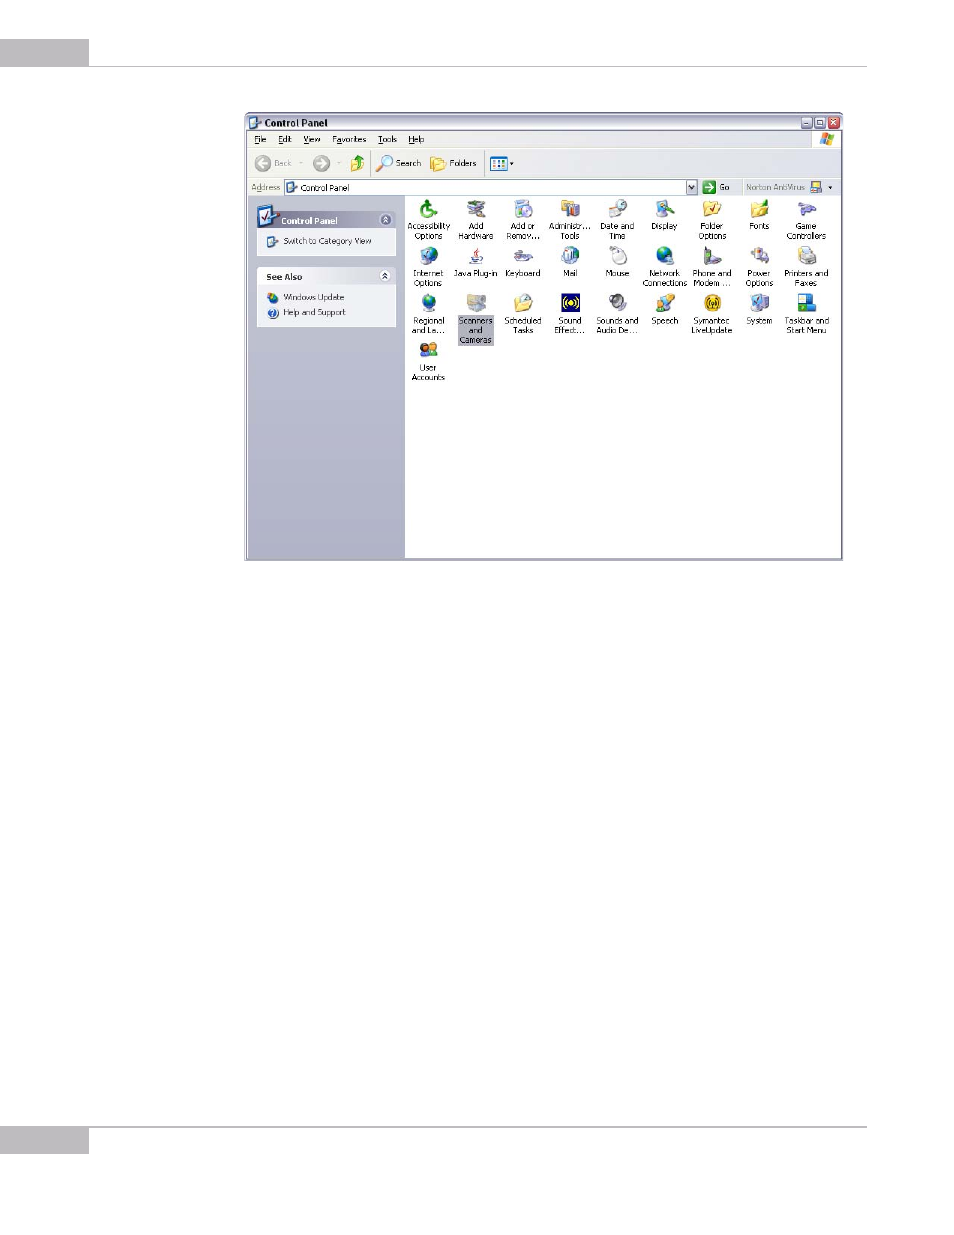Open the Mail applet
The width and height of the screenshot is (954, 1235).
click(x=570, y=262)
